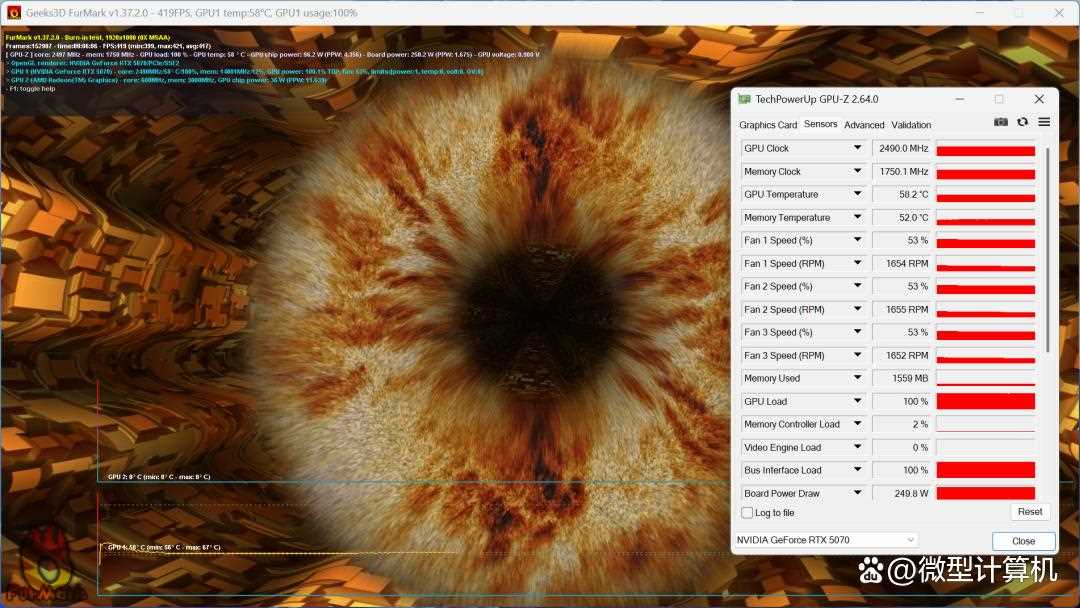Click the GPU-Z title bar app icon
This screenshot has height=608, width=1080.
click(744, 99)
